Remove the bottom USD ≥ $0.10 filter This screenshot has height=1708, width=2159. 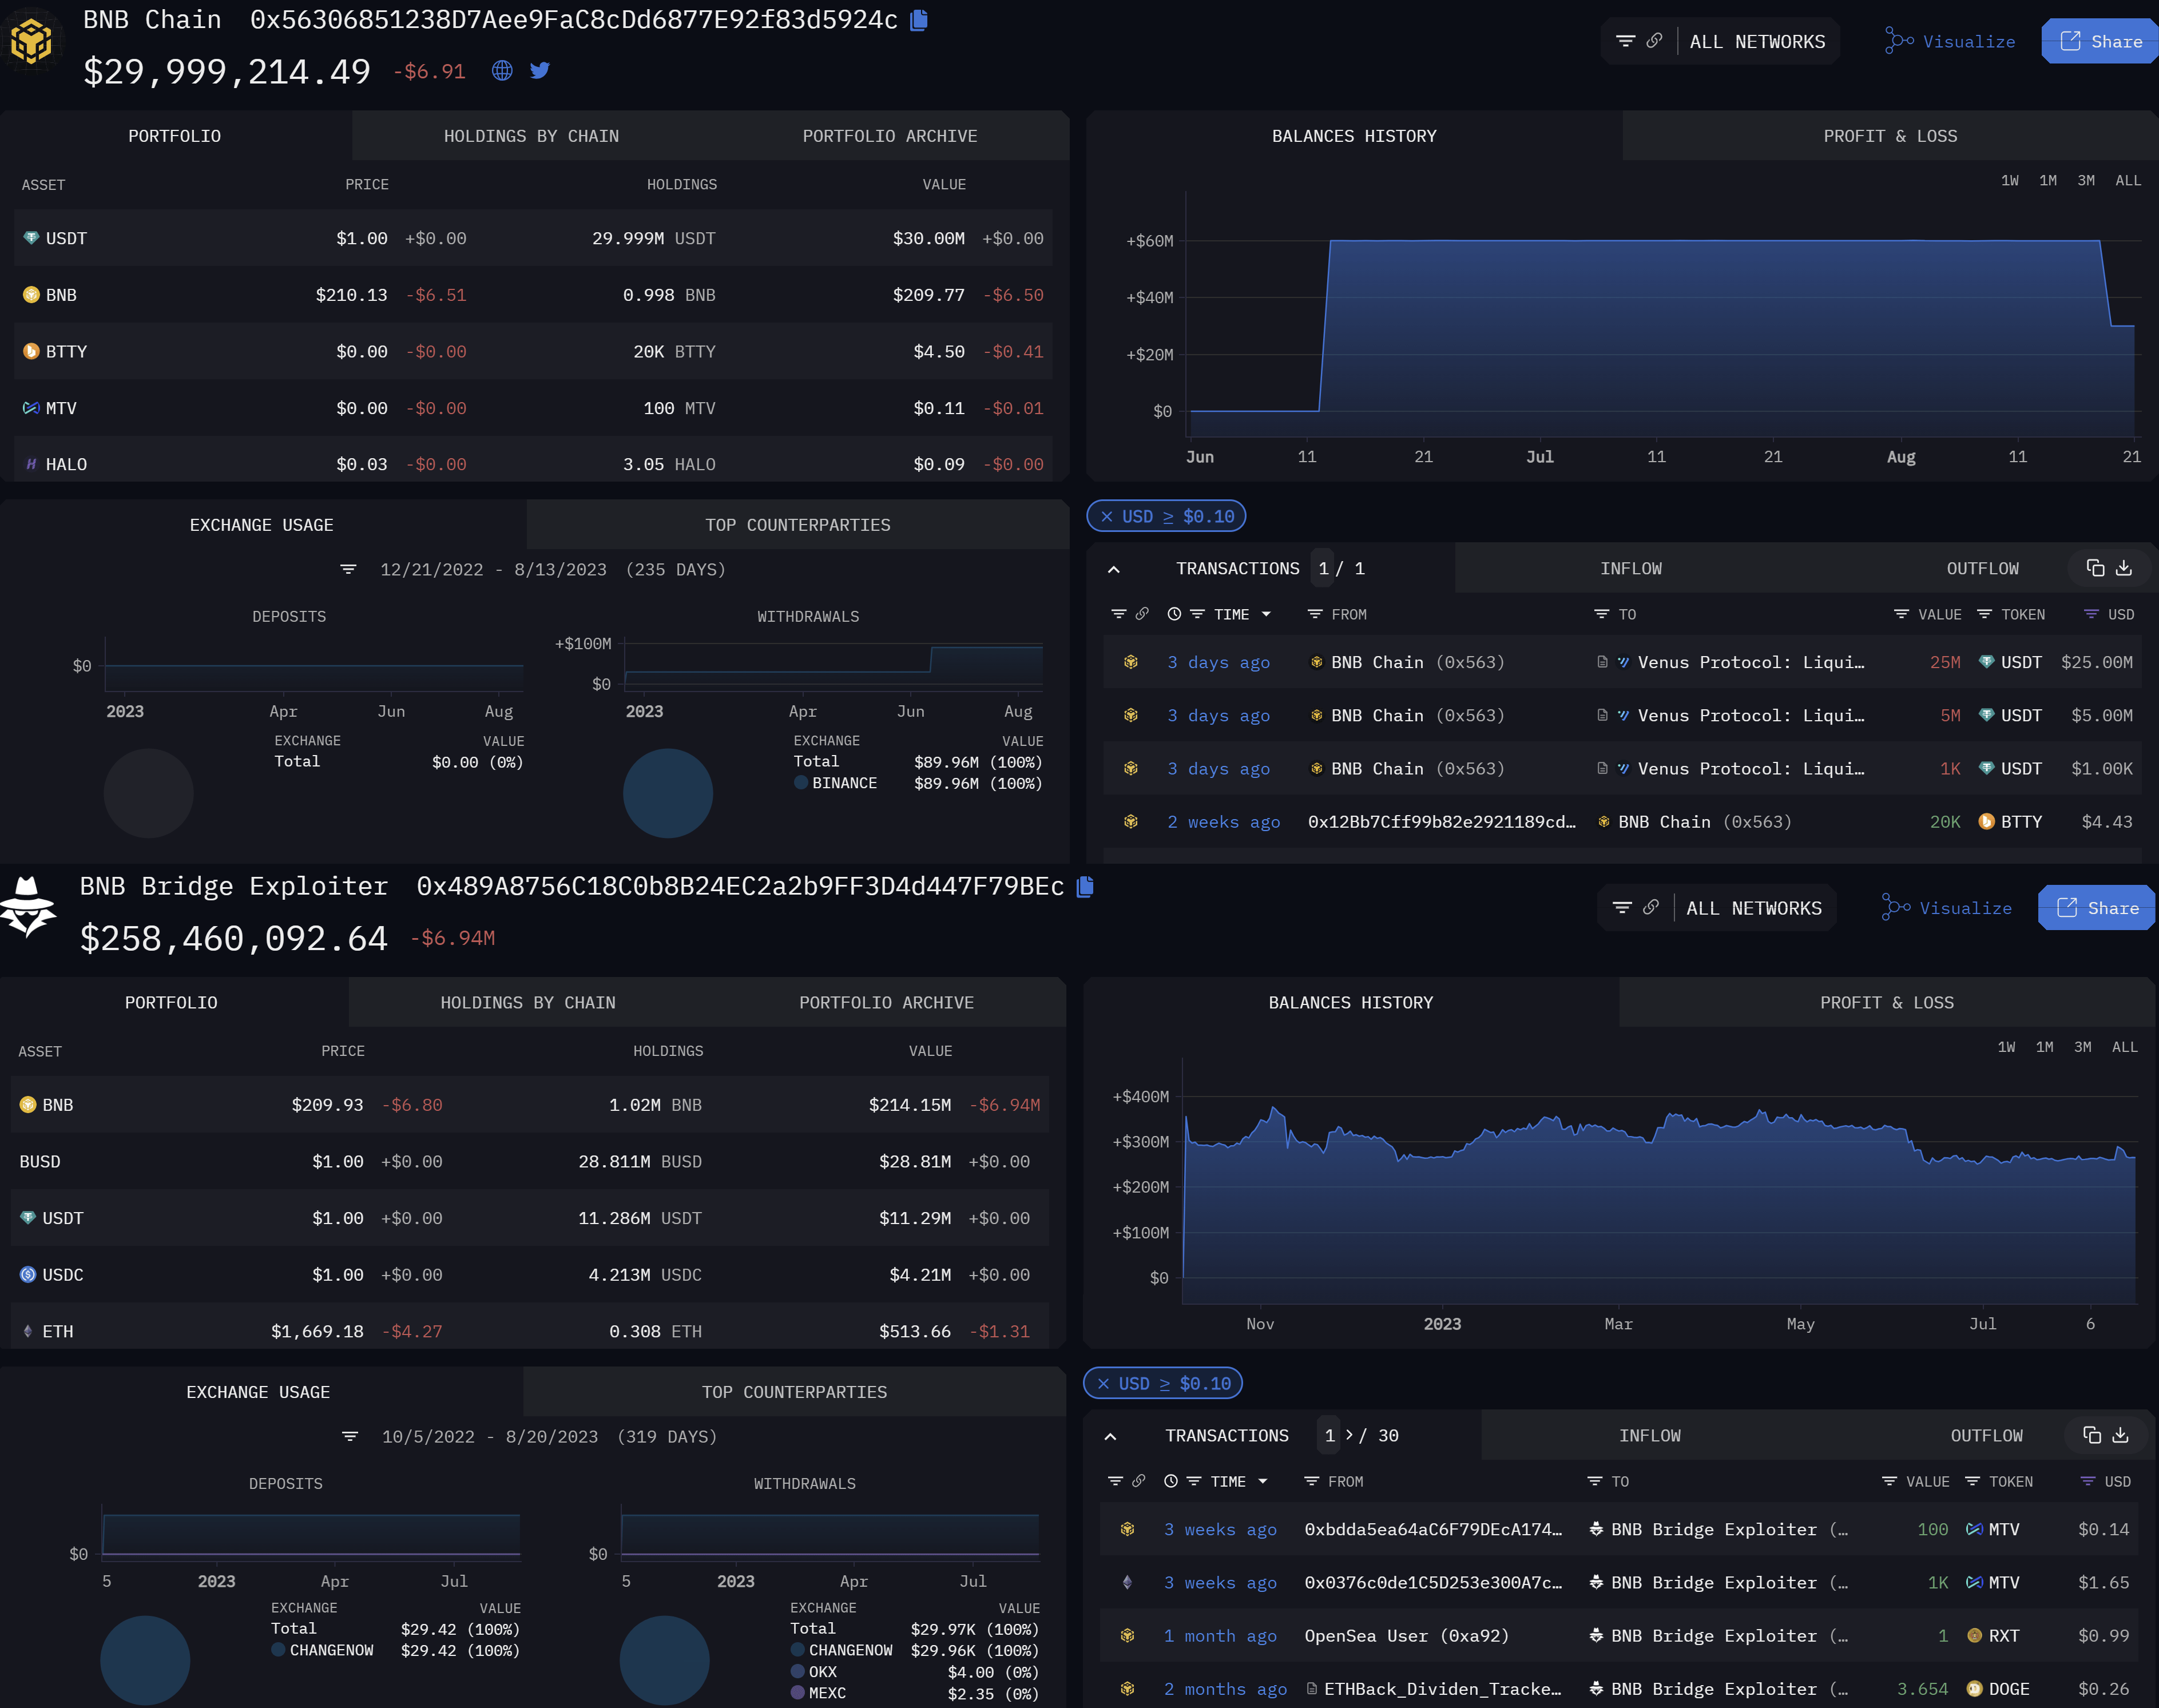click(1103, 1384)
